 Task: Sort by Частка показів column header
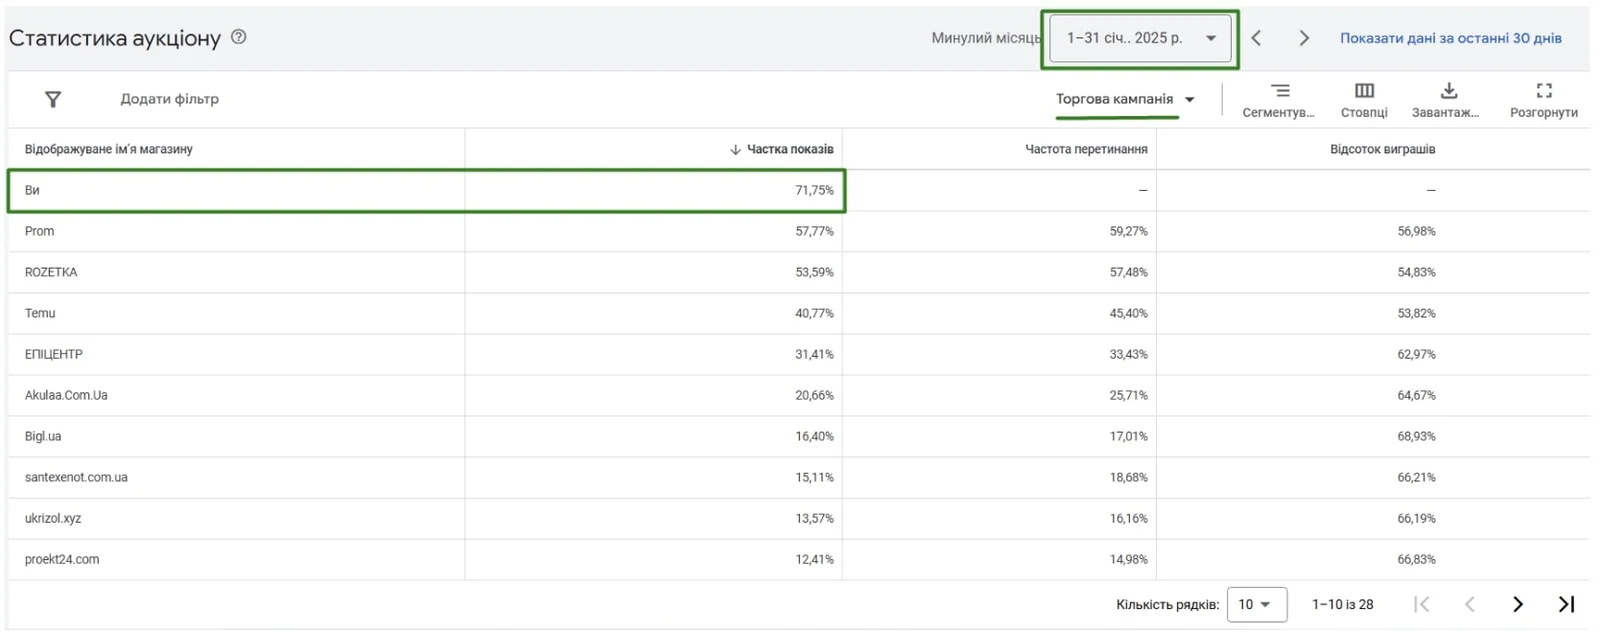[x=790, y=149]
